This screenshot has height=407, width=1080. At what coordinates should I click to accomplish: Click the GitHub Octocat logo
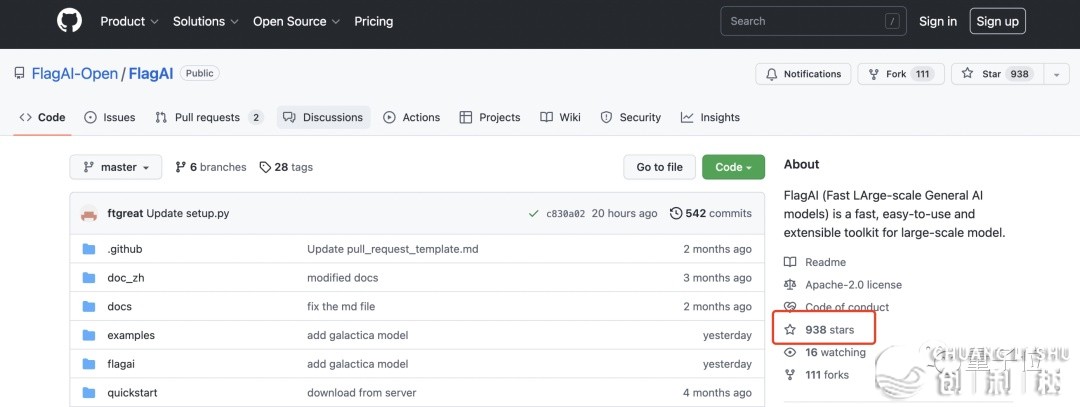pyautogui.click(x=68, y=21)
